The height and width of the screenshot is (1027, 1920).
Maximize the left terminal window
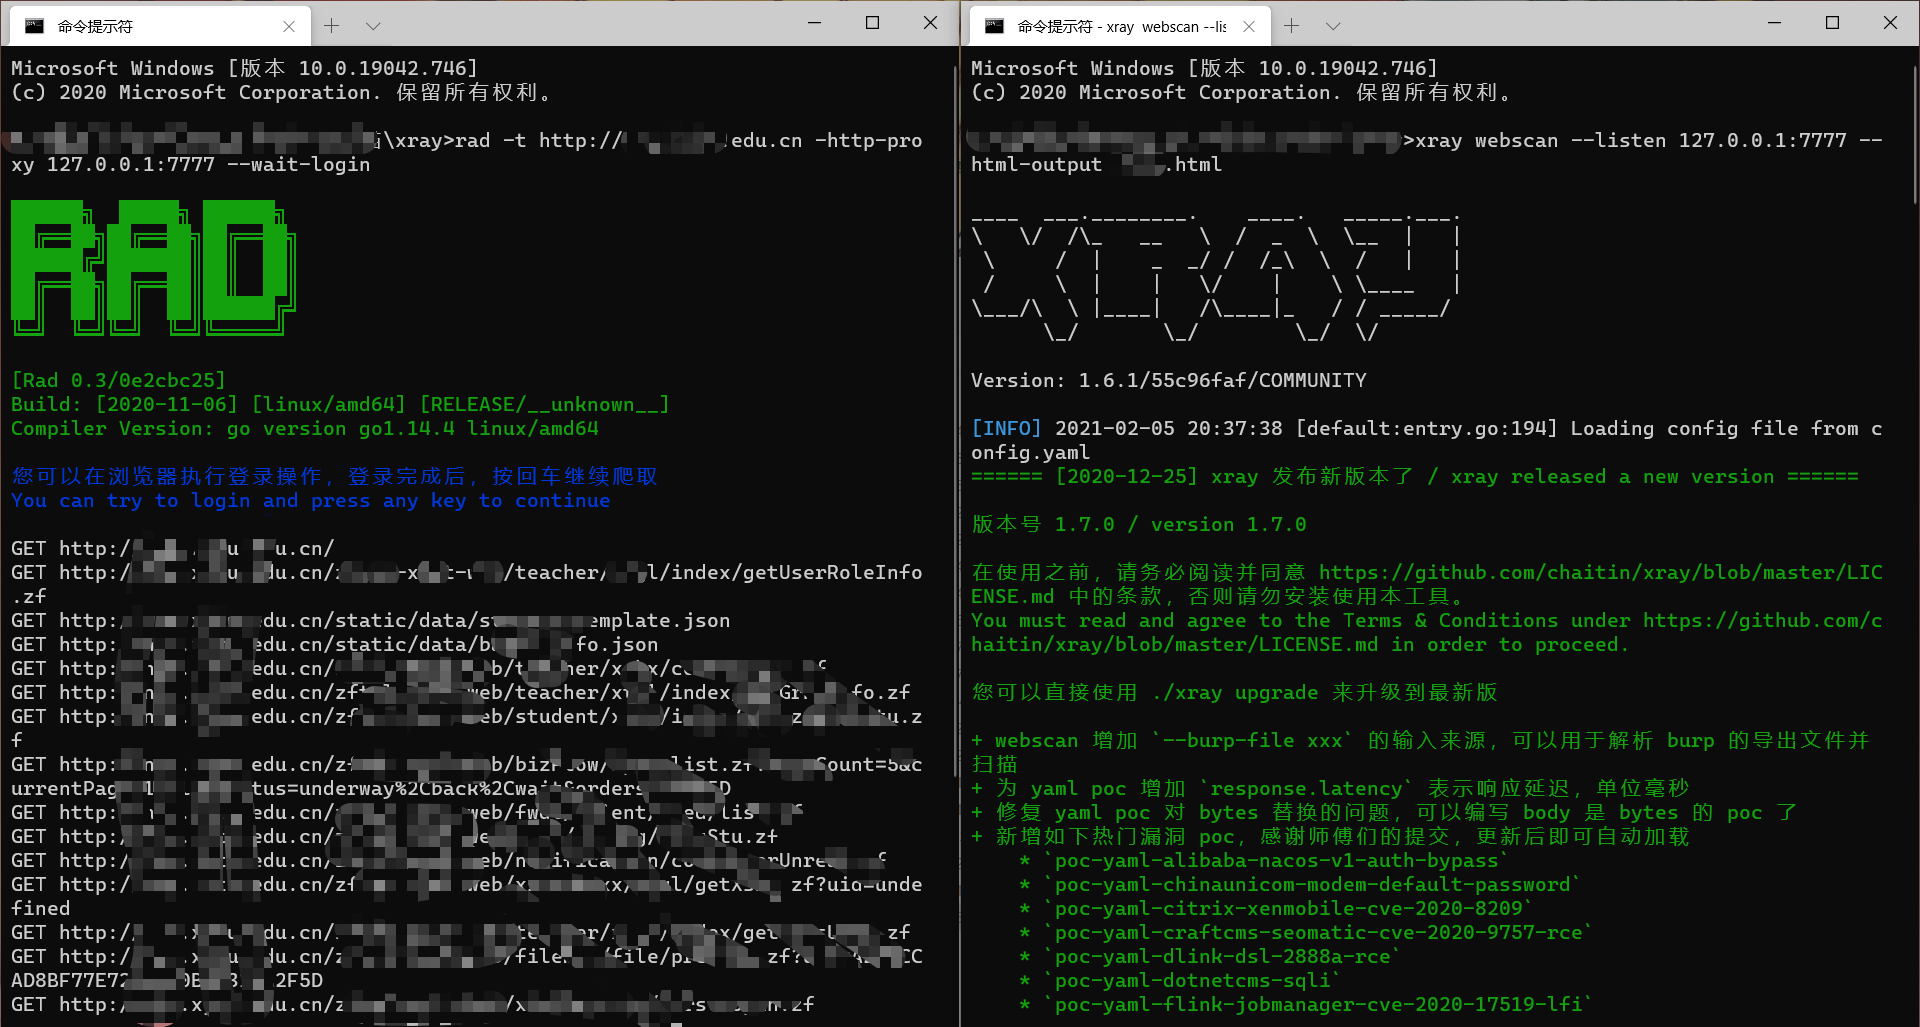(x=872, y=23)
